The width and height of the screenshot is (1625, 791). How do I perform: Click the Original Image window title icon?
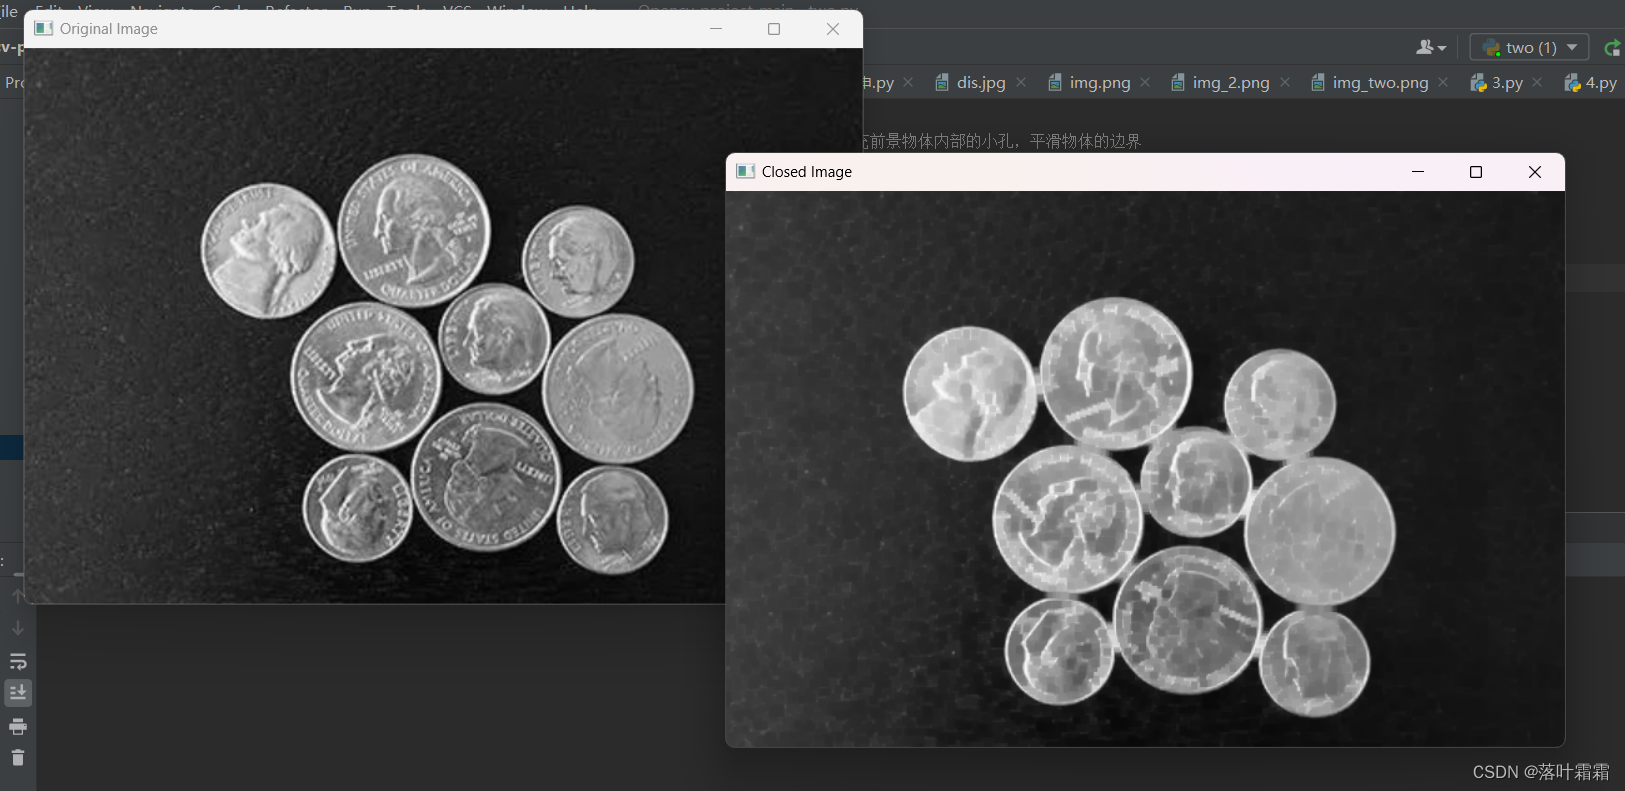[43, 28]
